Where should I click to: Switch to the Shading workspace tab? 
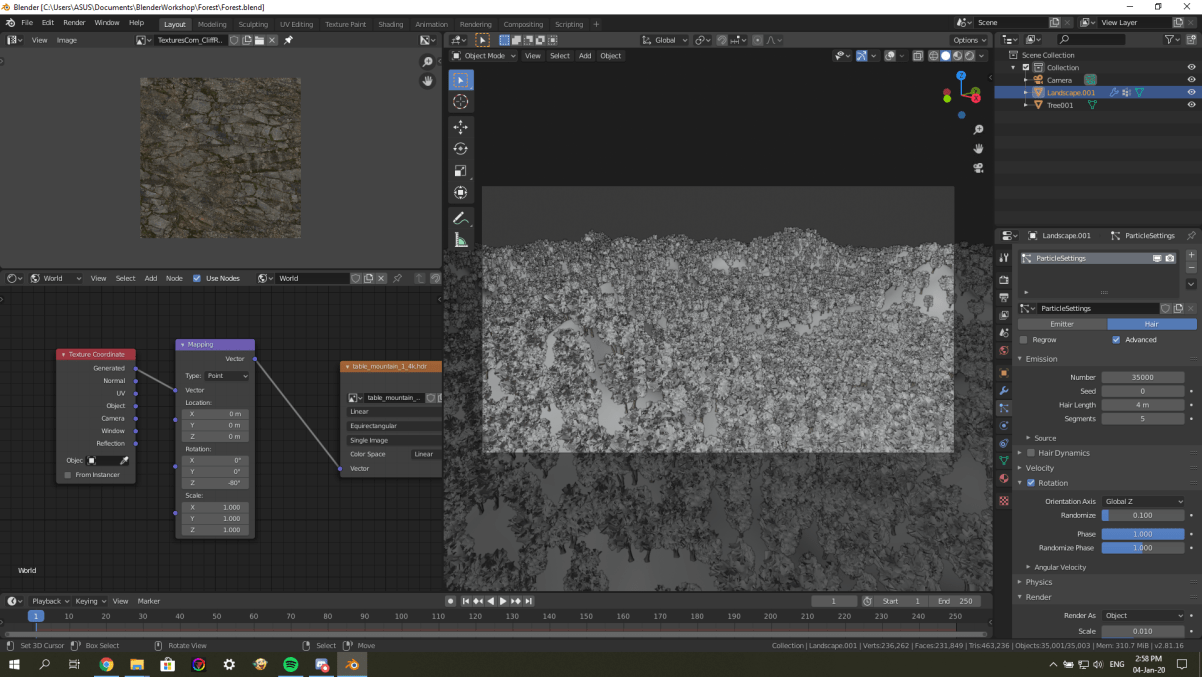[x=391, y=24]
